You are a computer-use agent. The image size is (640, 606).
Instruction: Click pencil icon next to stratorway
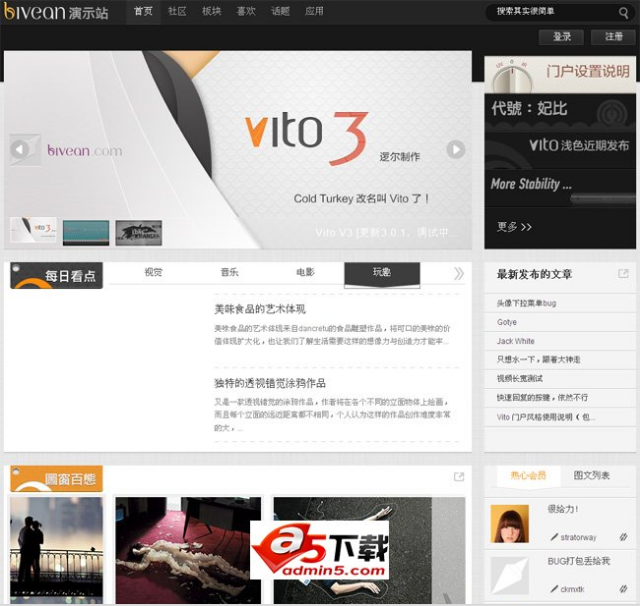[554, 537]
